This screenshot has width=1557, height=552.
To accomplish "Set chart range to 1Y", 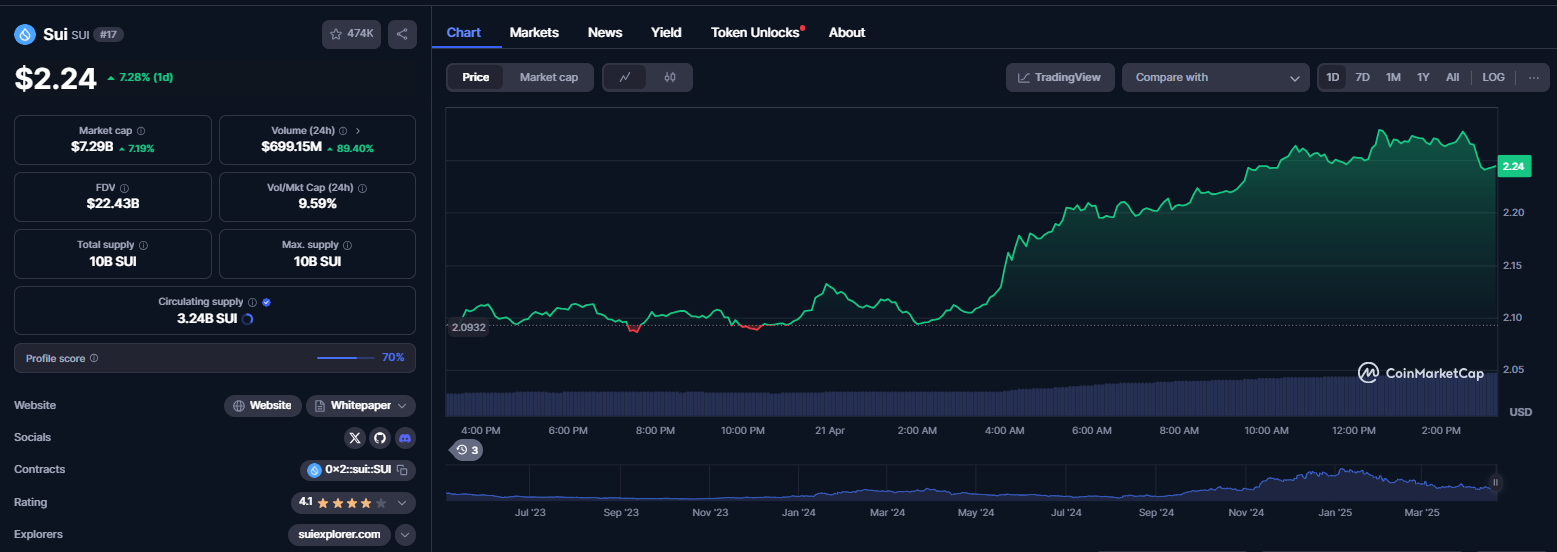I will 1423,77.
